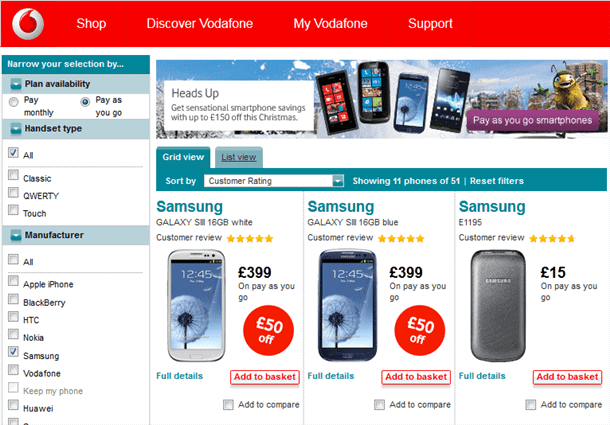610x425 pixels.
Task: Open the Shop menu
Action: pyautogui.click(x=91, y=23)
